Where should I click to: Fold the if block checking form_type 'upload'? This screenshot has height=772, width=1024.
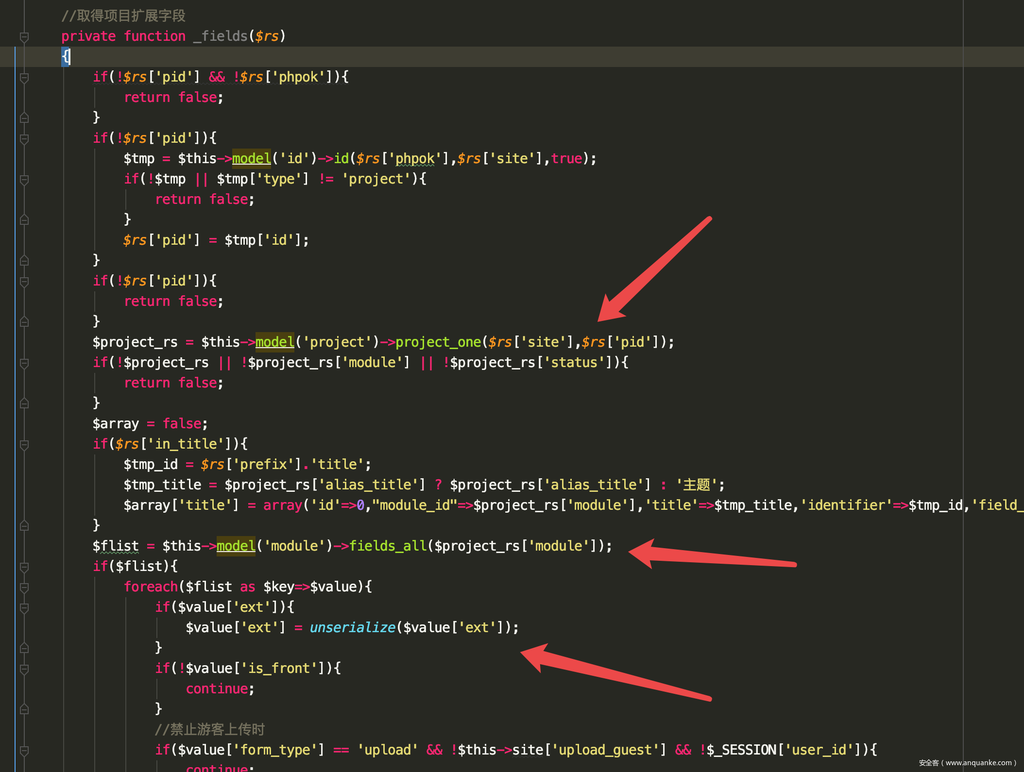click(24, 750)
